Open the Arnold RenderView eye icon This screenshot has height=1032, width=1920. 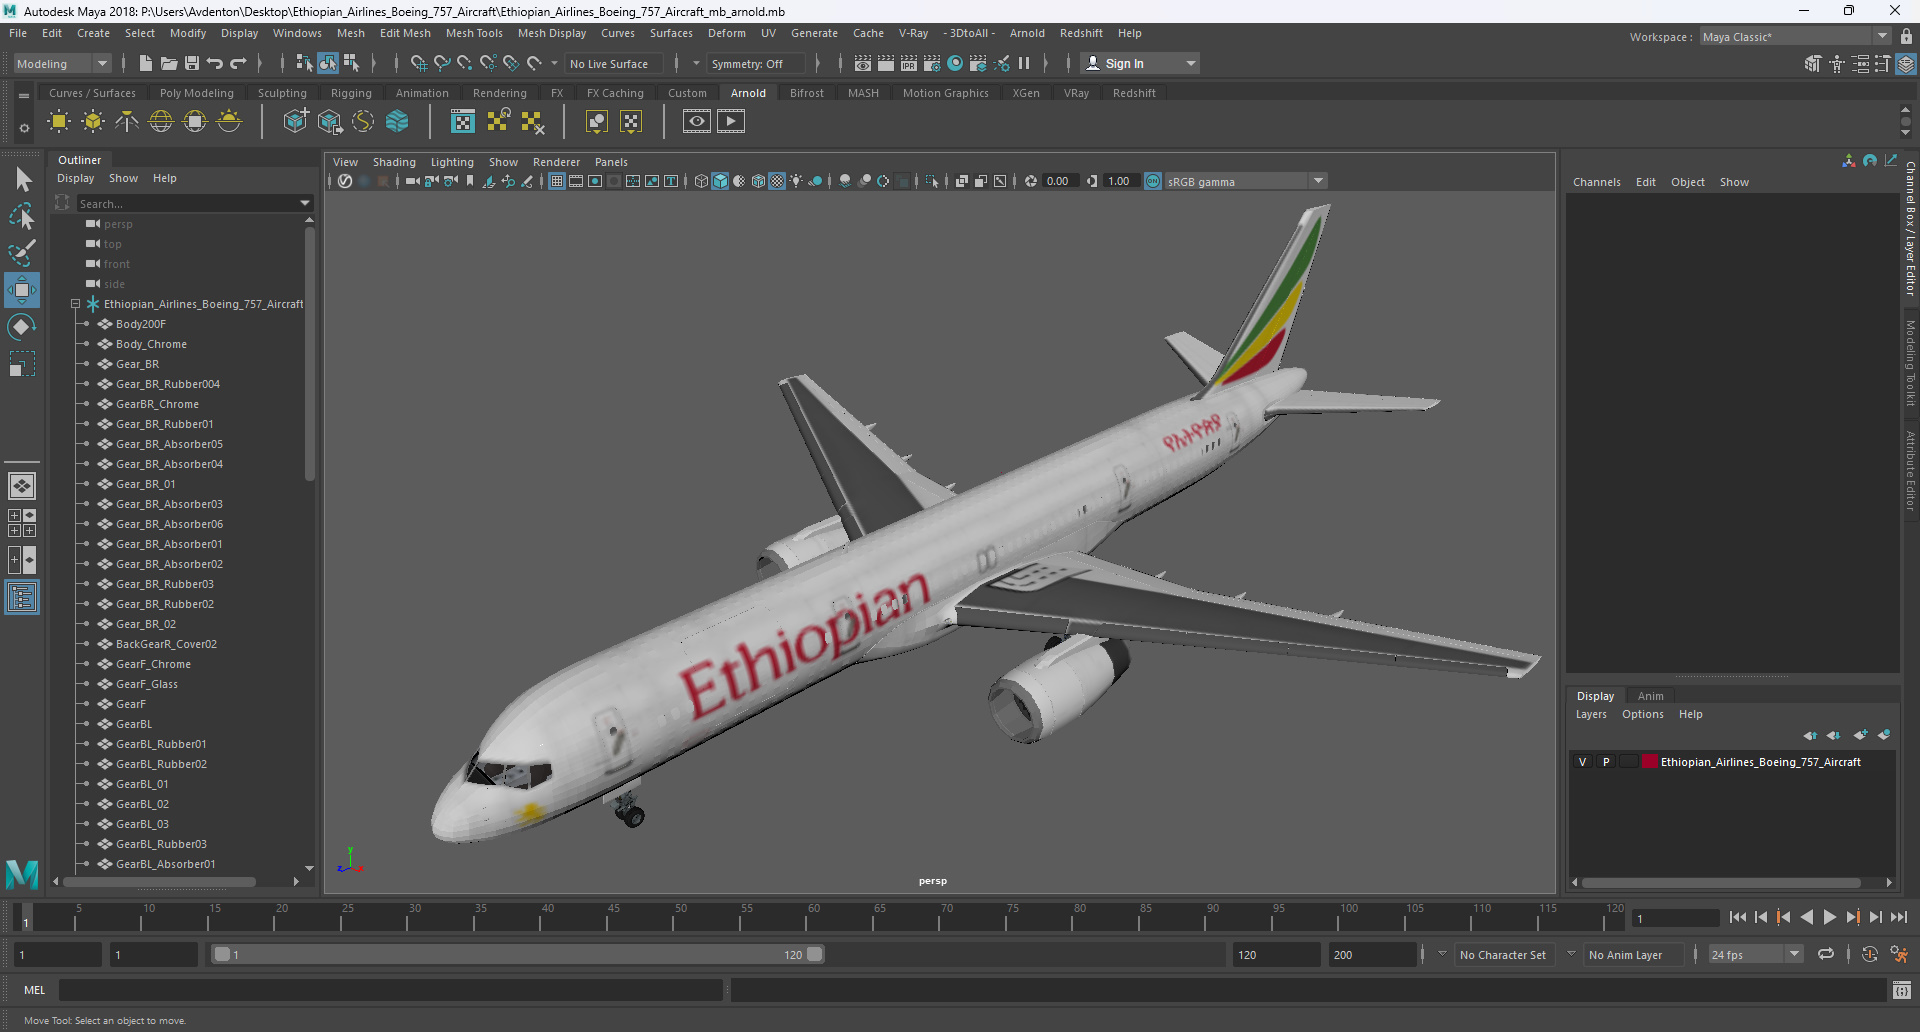click(697, 122)
